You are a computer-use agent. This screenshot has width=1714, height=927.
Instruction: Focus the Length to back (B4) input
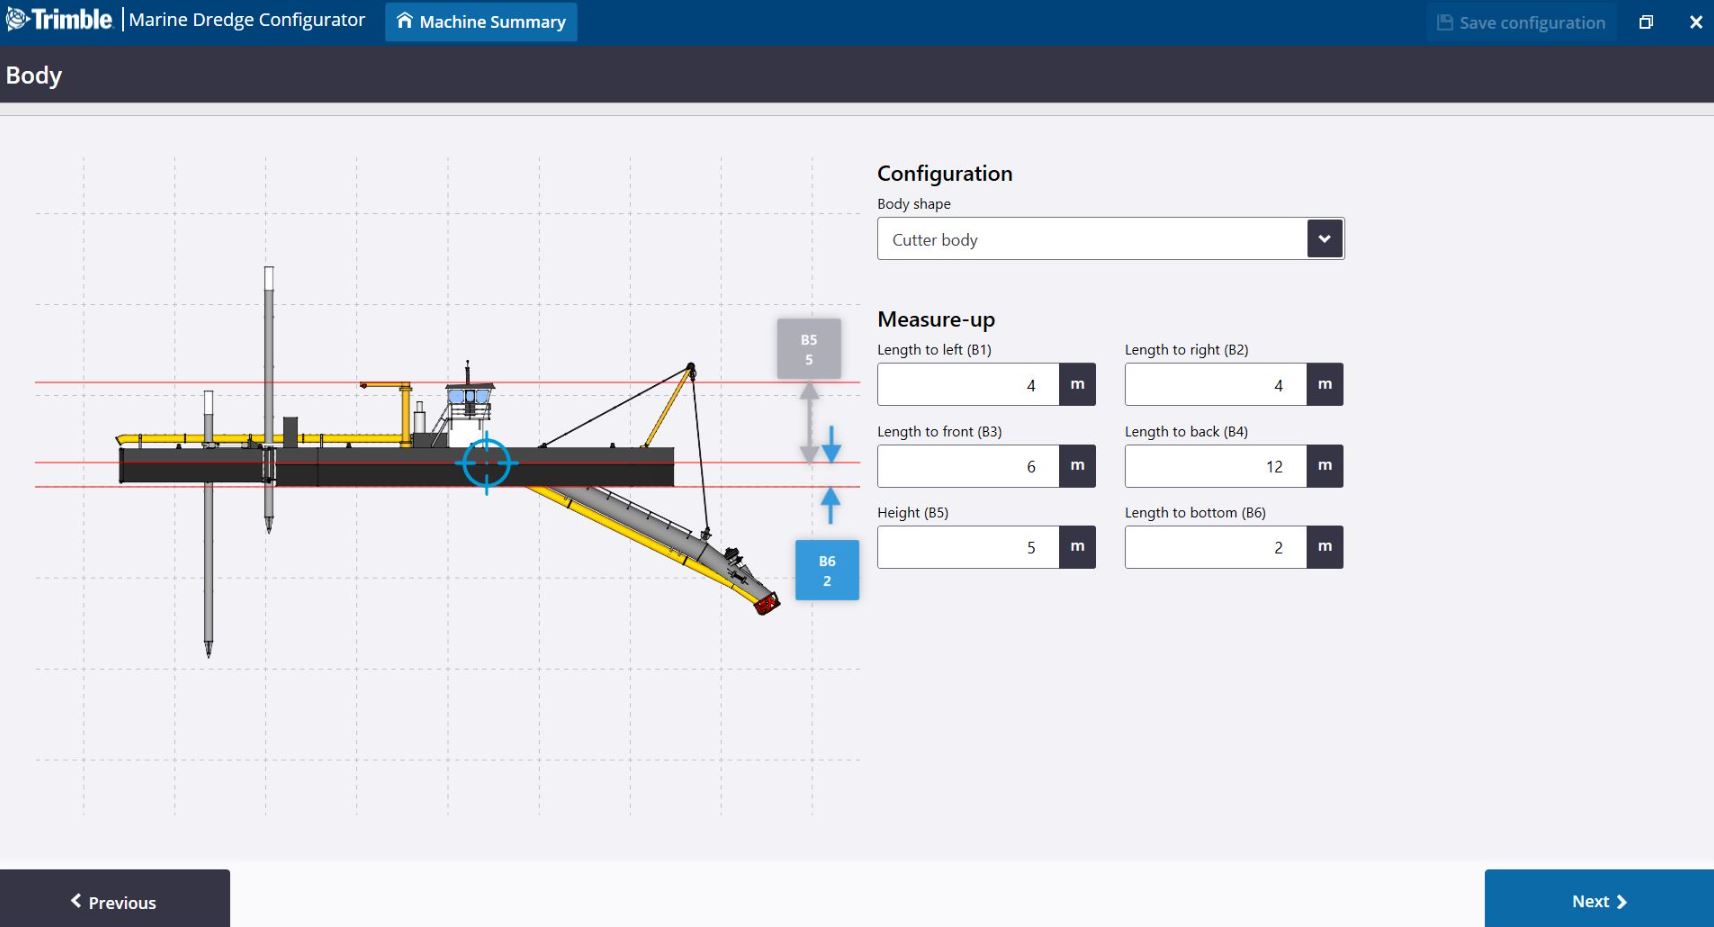coord(1214,466)
